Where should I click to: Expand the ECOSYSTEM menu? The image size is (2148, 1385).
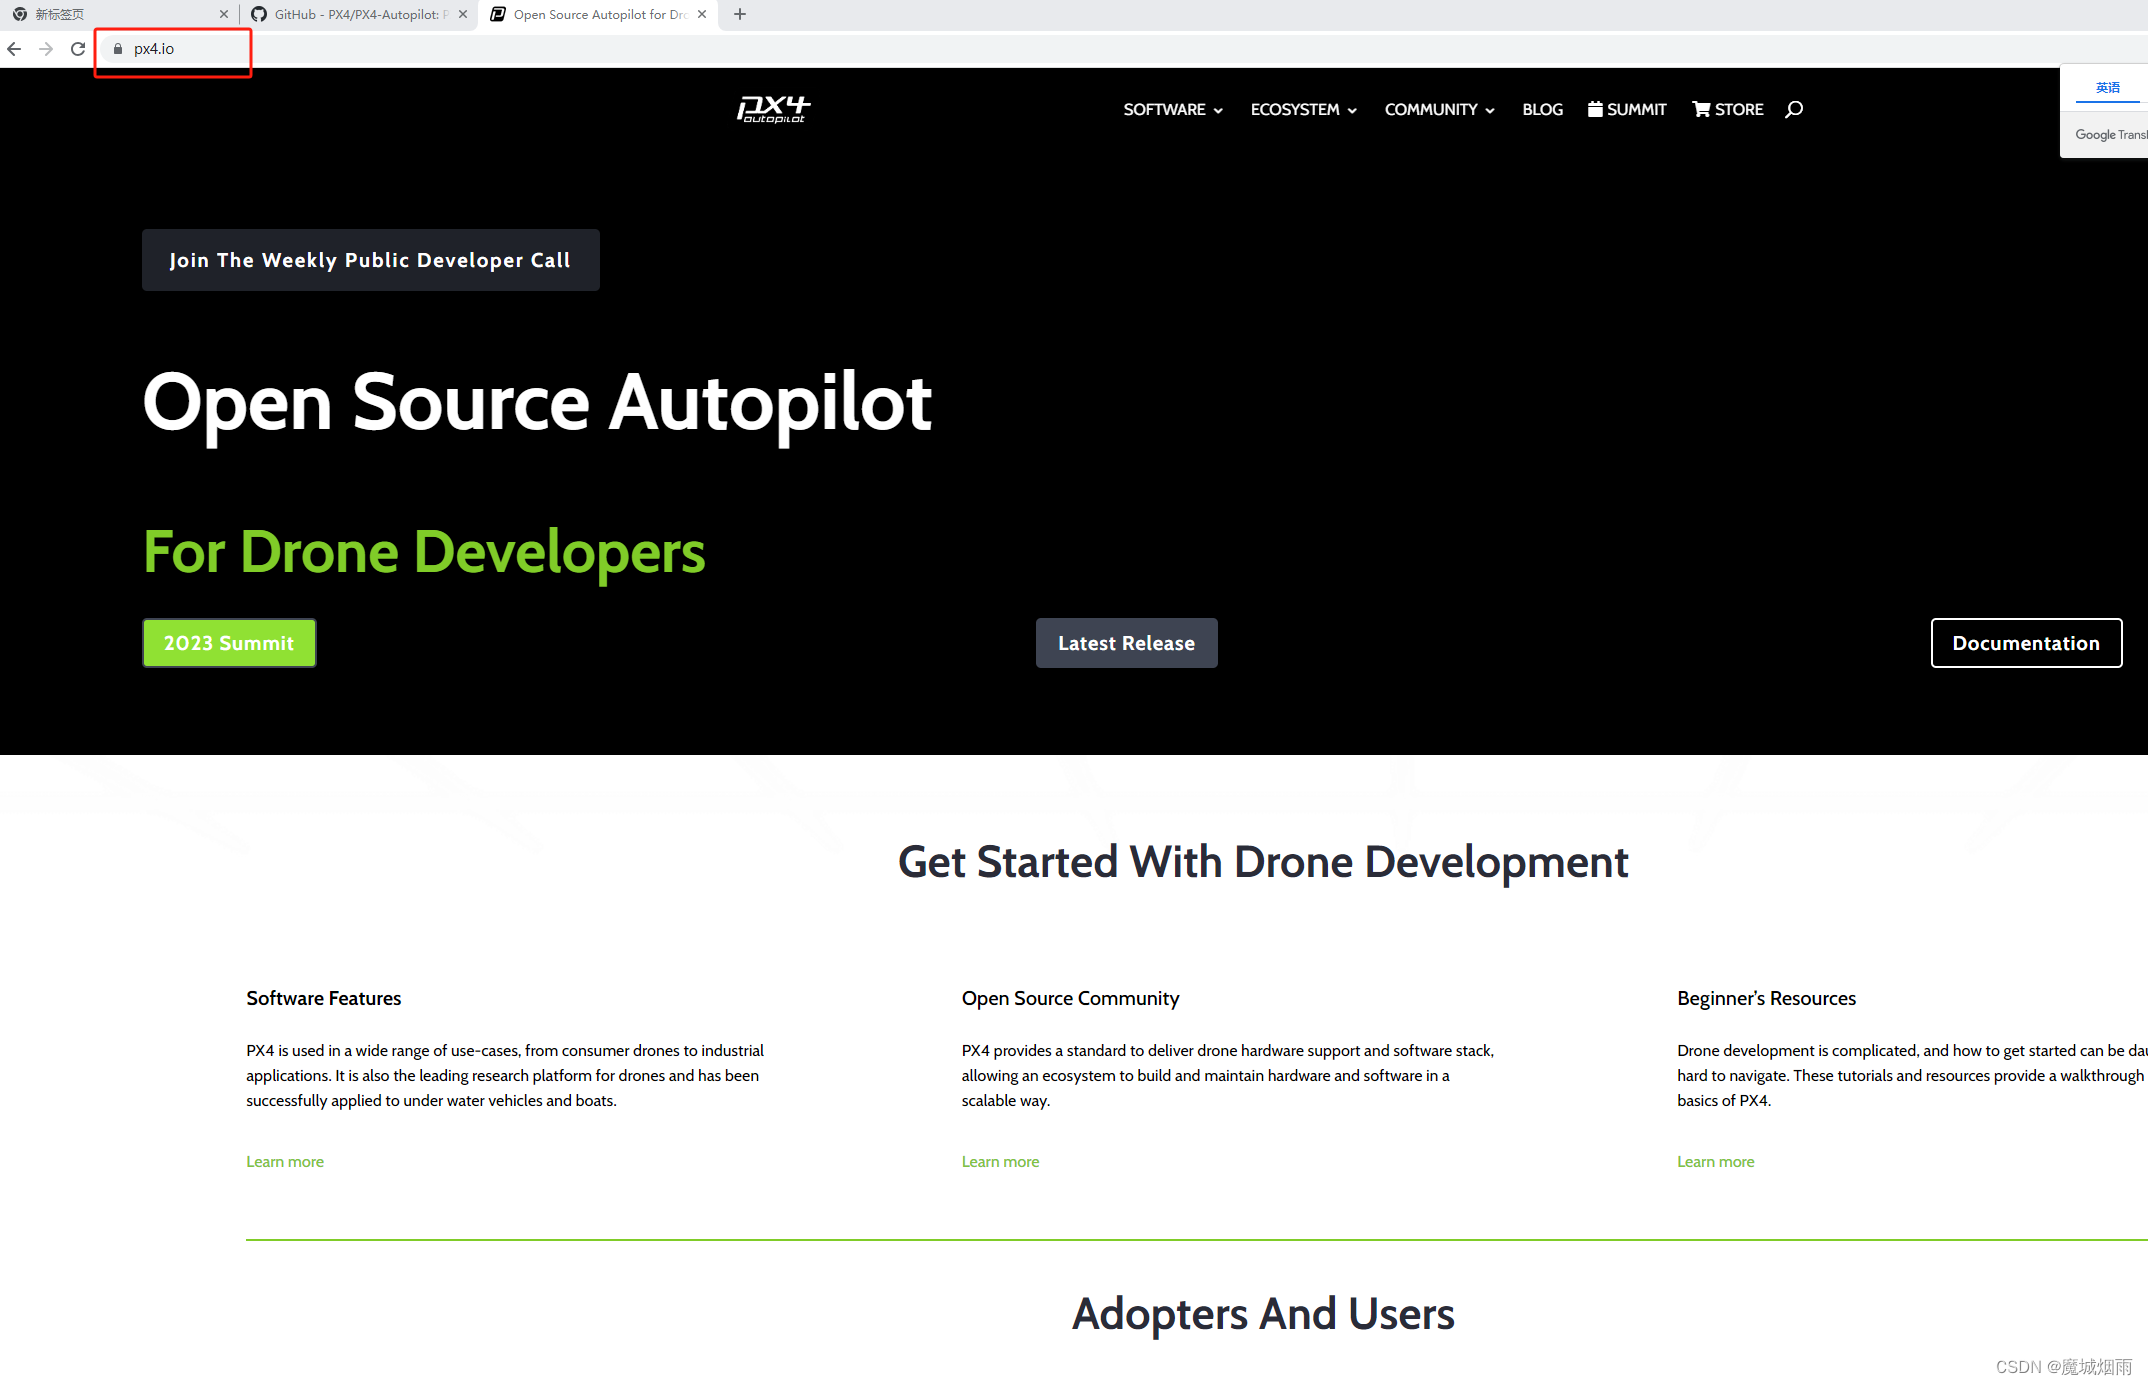coord(1304,109)
